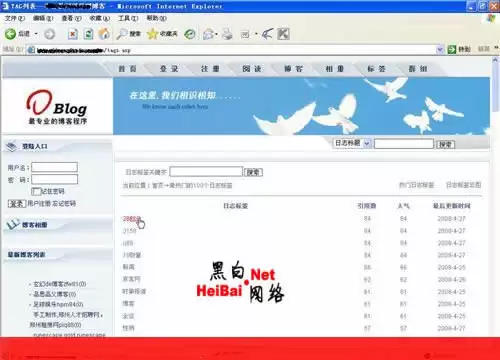Open the 时事报道 tag link
Screen dimensions: 500x360
pyautogui.click(x=134, y=291)
